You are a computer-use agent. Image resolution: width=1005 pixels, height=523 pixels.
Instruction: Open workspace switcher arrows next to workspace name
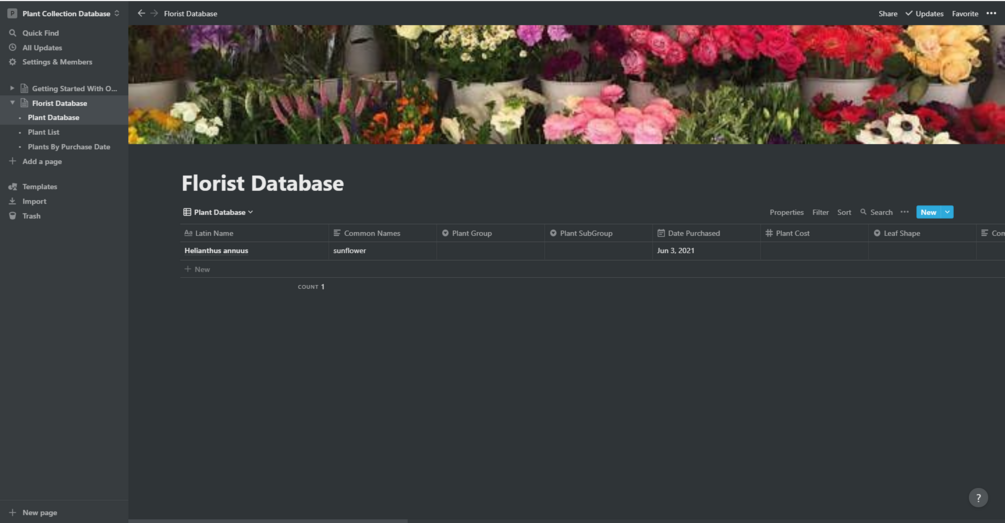click(x=117, y=13)
